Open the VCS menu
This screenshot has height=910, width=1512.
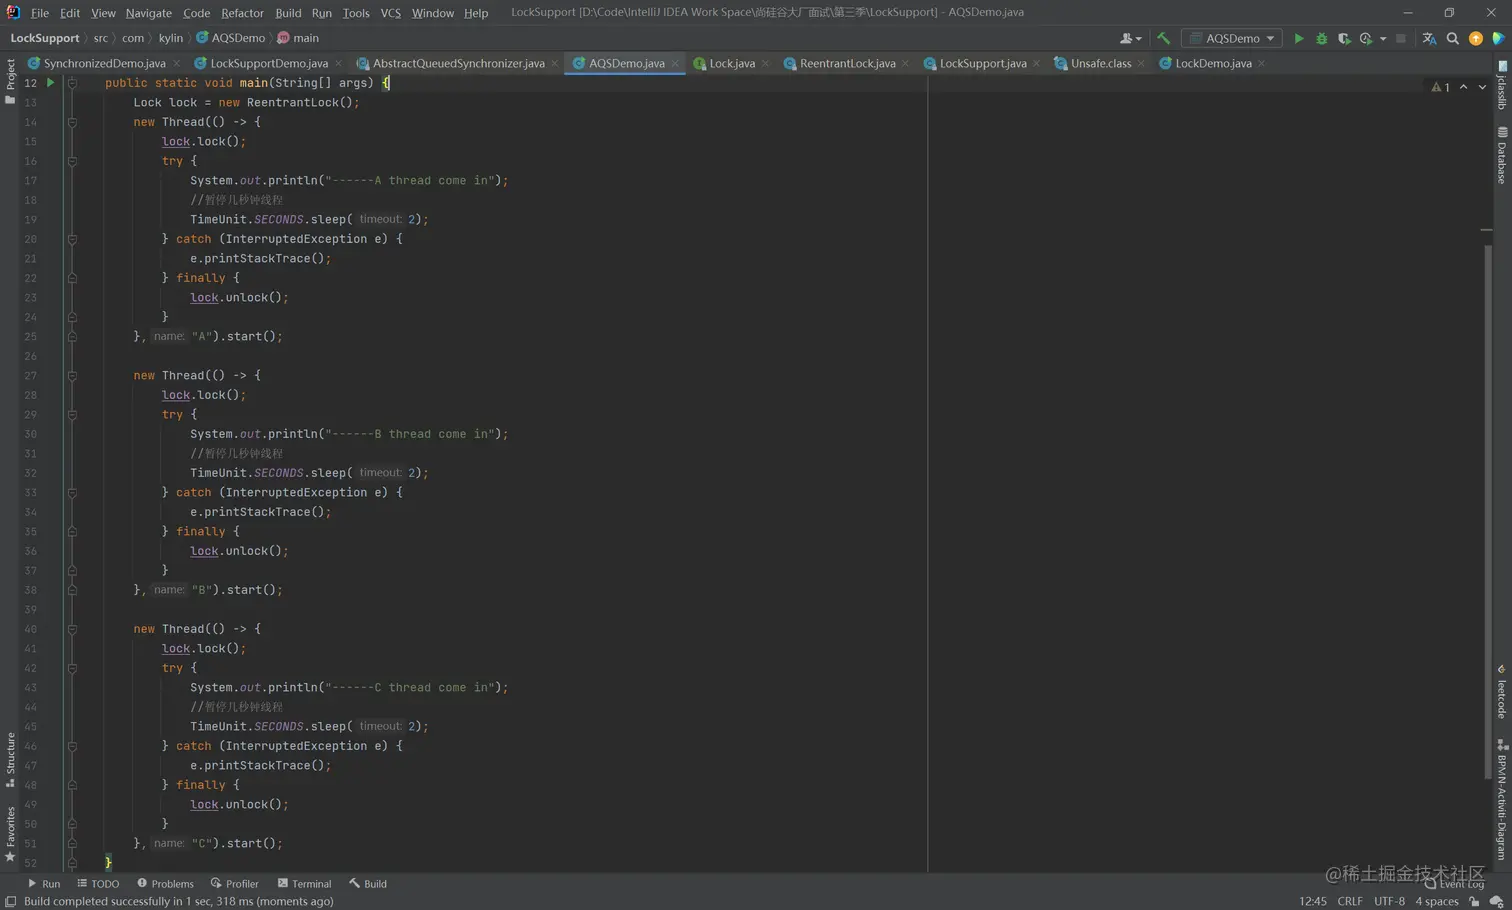(391, 13)
